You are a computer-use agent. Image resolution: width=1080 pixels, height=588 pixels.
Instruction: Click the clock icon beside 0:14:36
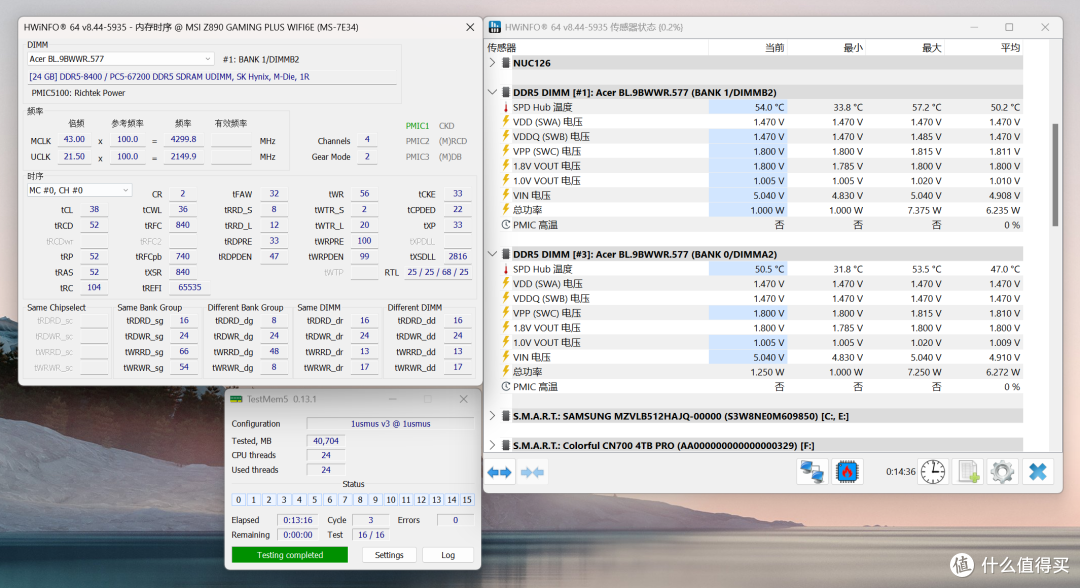(x=933, y=472)
